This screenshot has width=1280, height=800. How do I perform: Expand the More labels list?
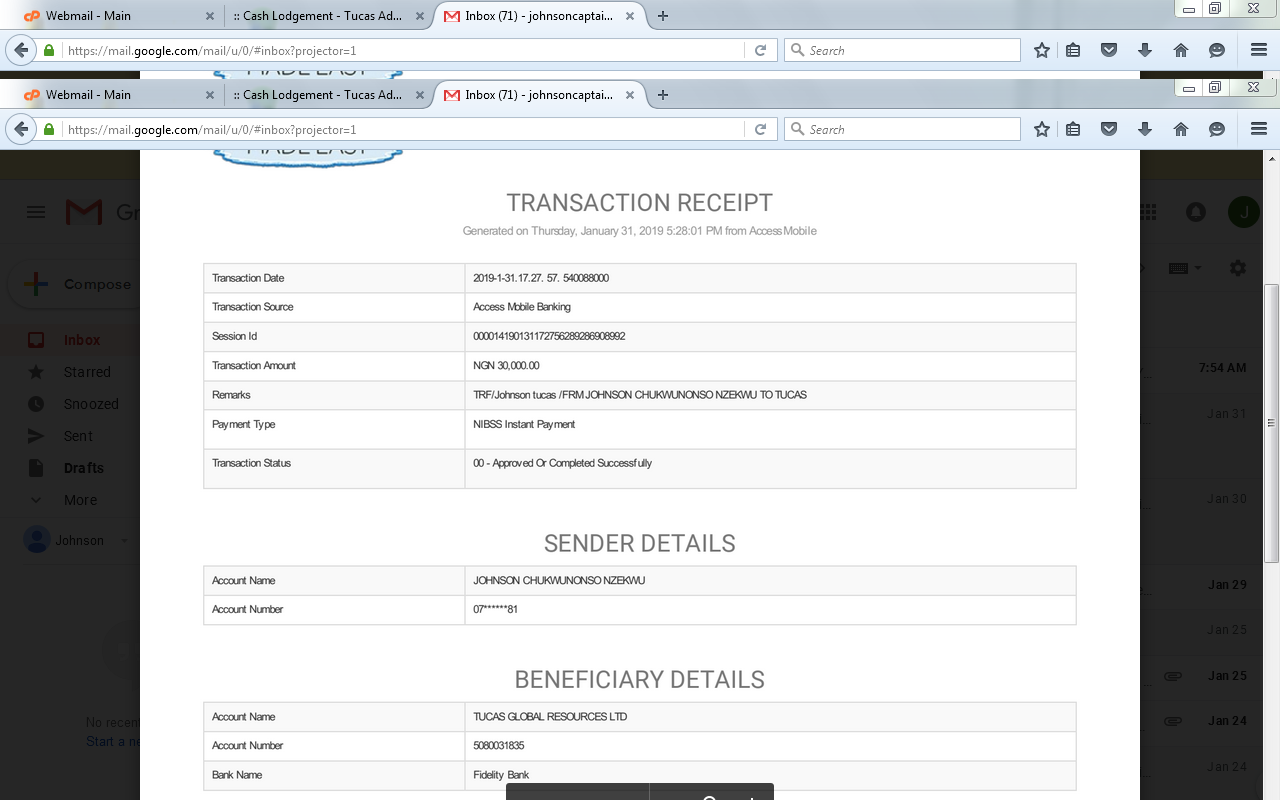pos(80,500)
